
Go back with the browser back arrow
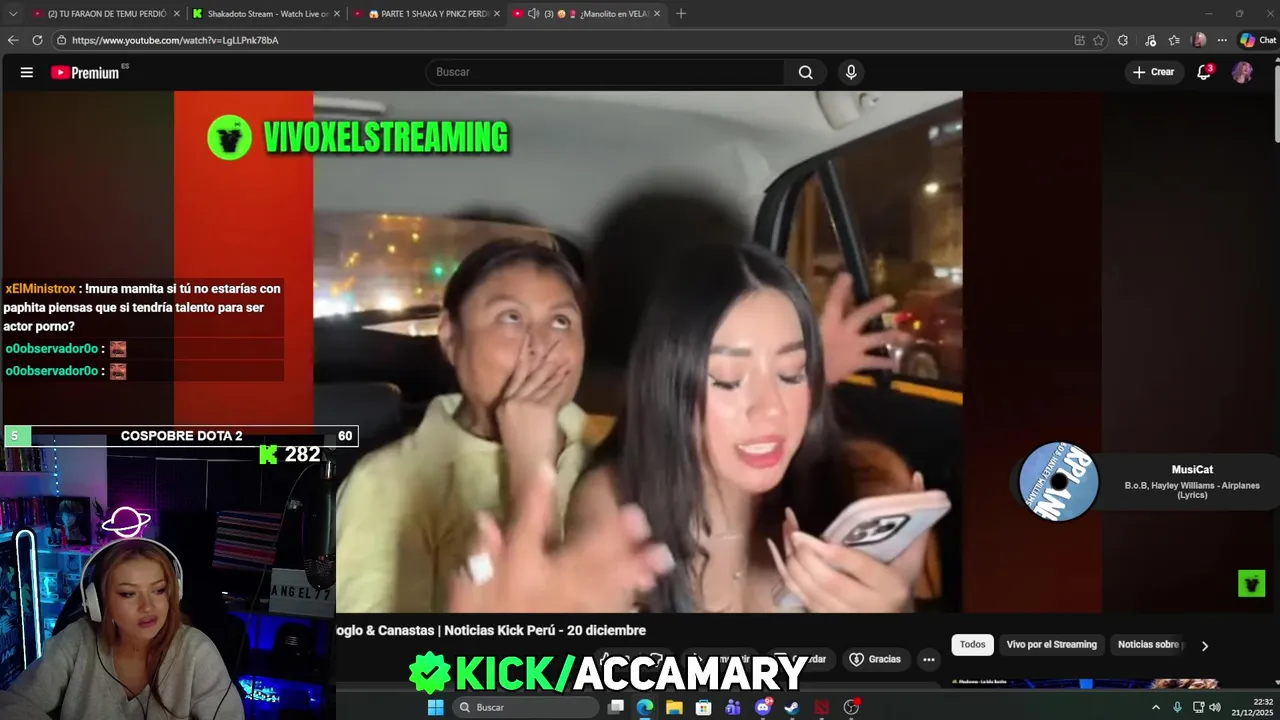coord(13,40)
